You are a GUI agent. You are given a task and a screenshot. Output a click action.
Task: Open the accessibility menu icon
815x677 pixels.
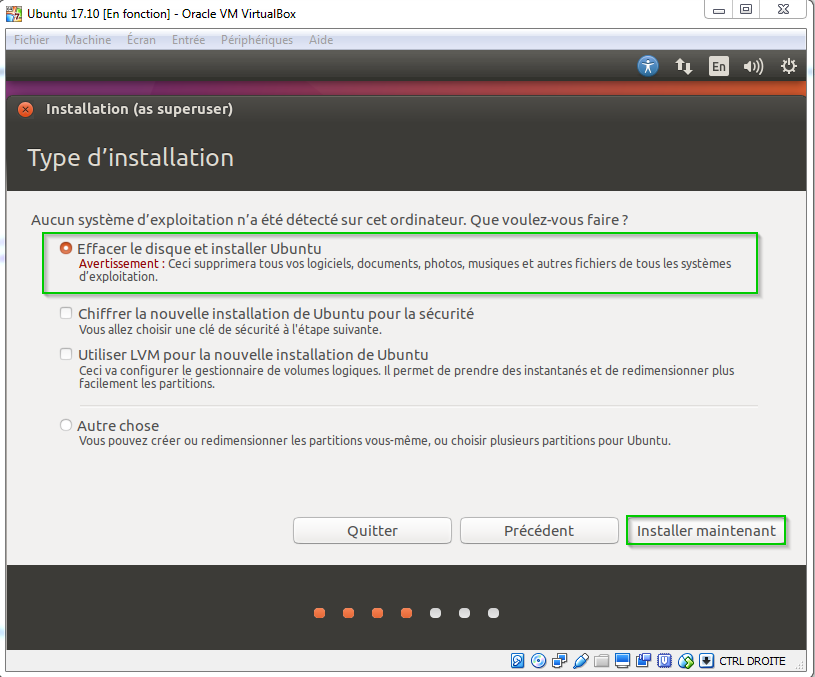point(648,66)
